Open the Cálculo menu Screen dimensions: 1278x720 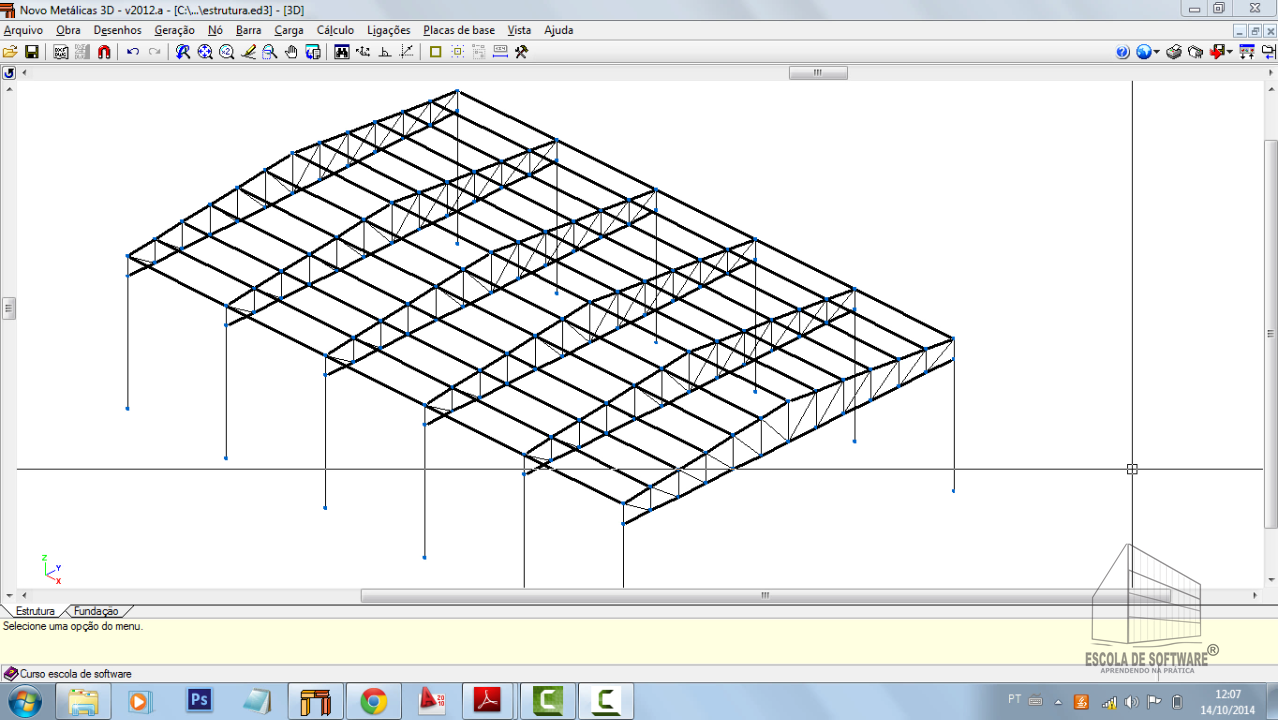coord(335,30)
